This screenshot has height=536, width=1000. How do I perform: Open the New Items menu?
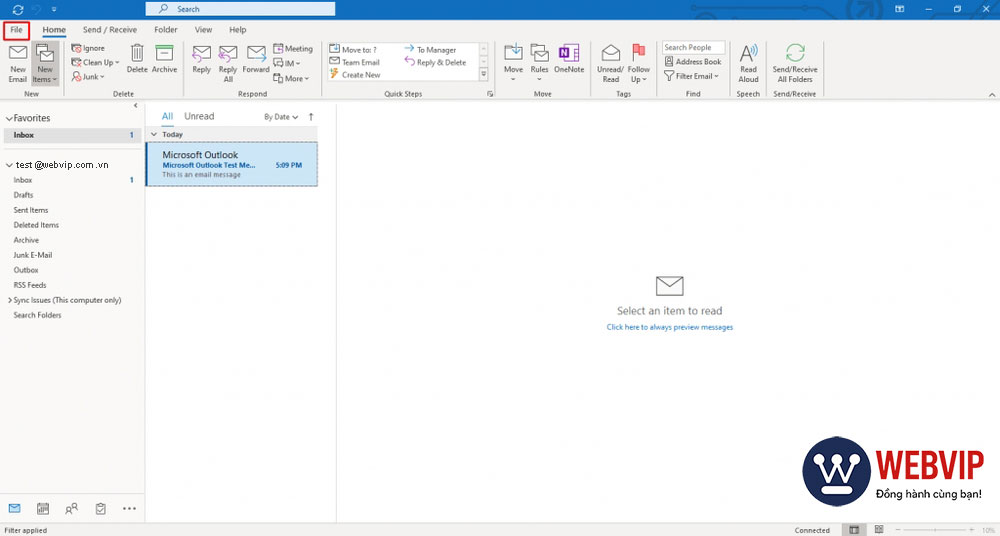45,64
